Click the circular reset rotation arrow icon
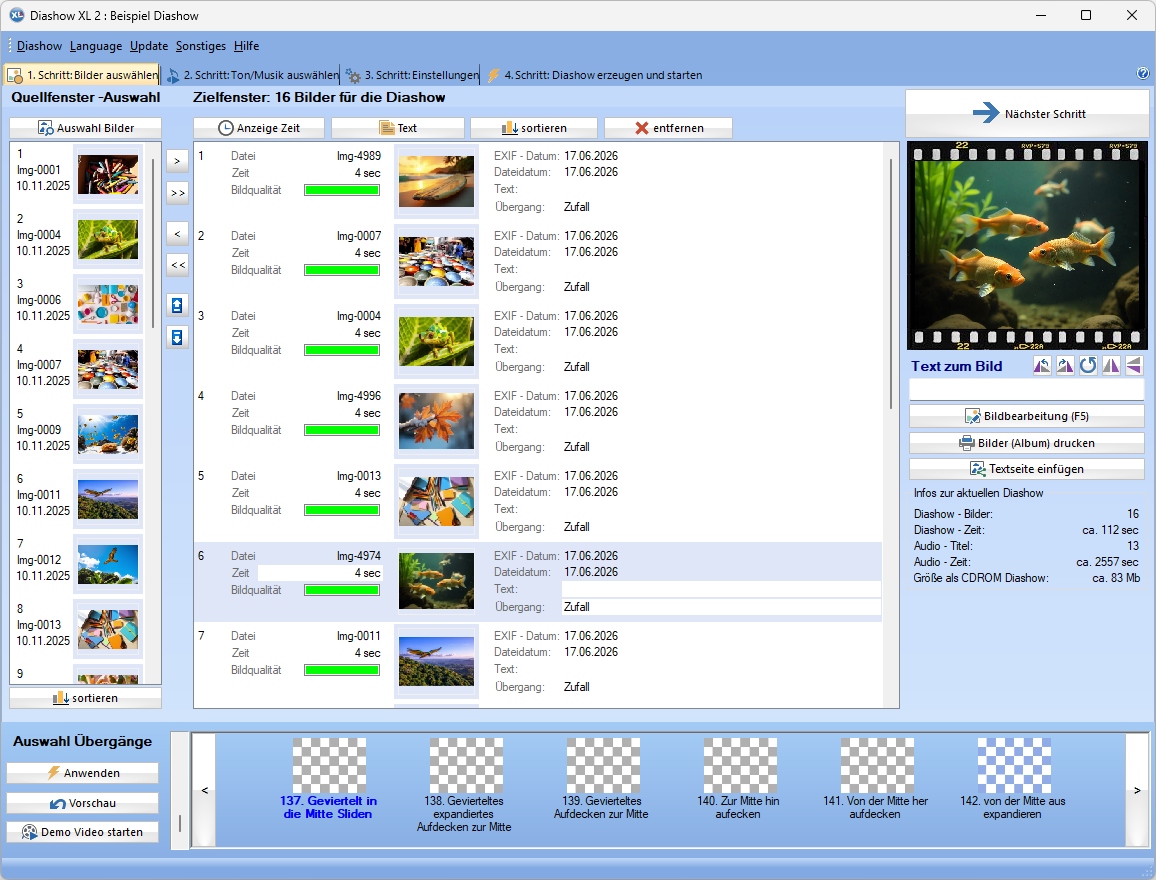The image size is (1156, 880). coord(1088,366)
